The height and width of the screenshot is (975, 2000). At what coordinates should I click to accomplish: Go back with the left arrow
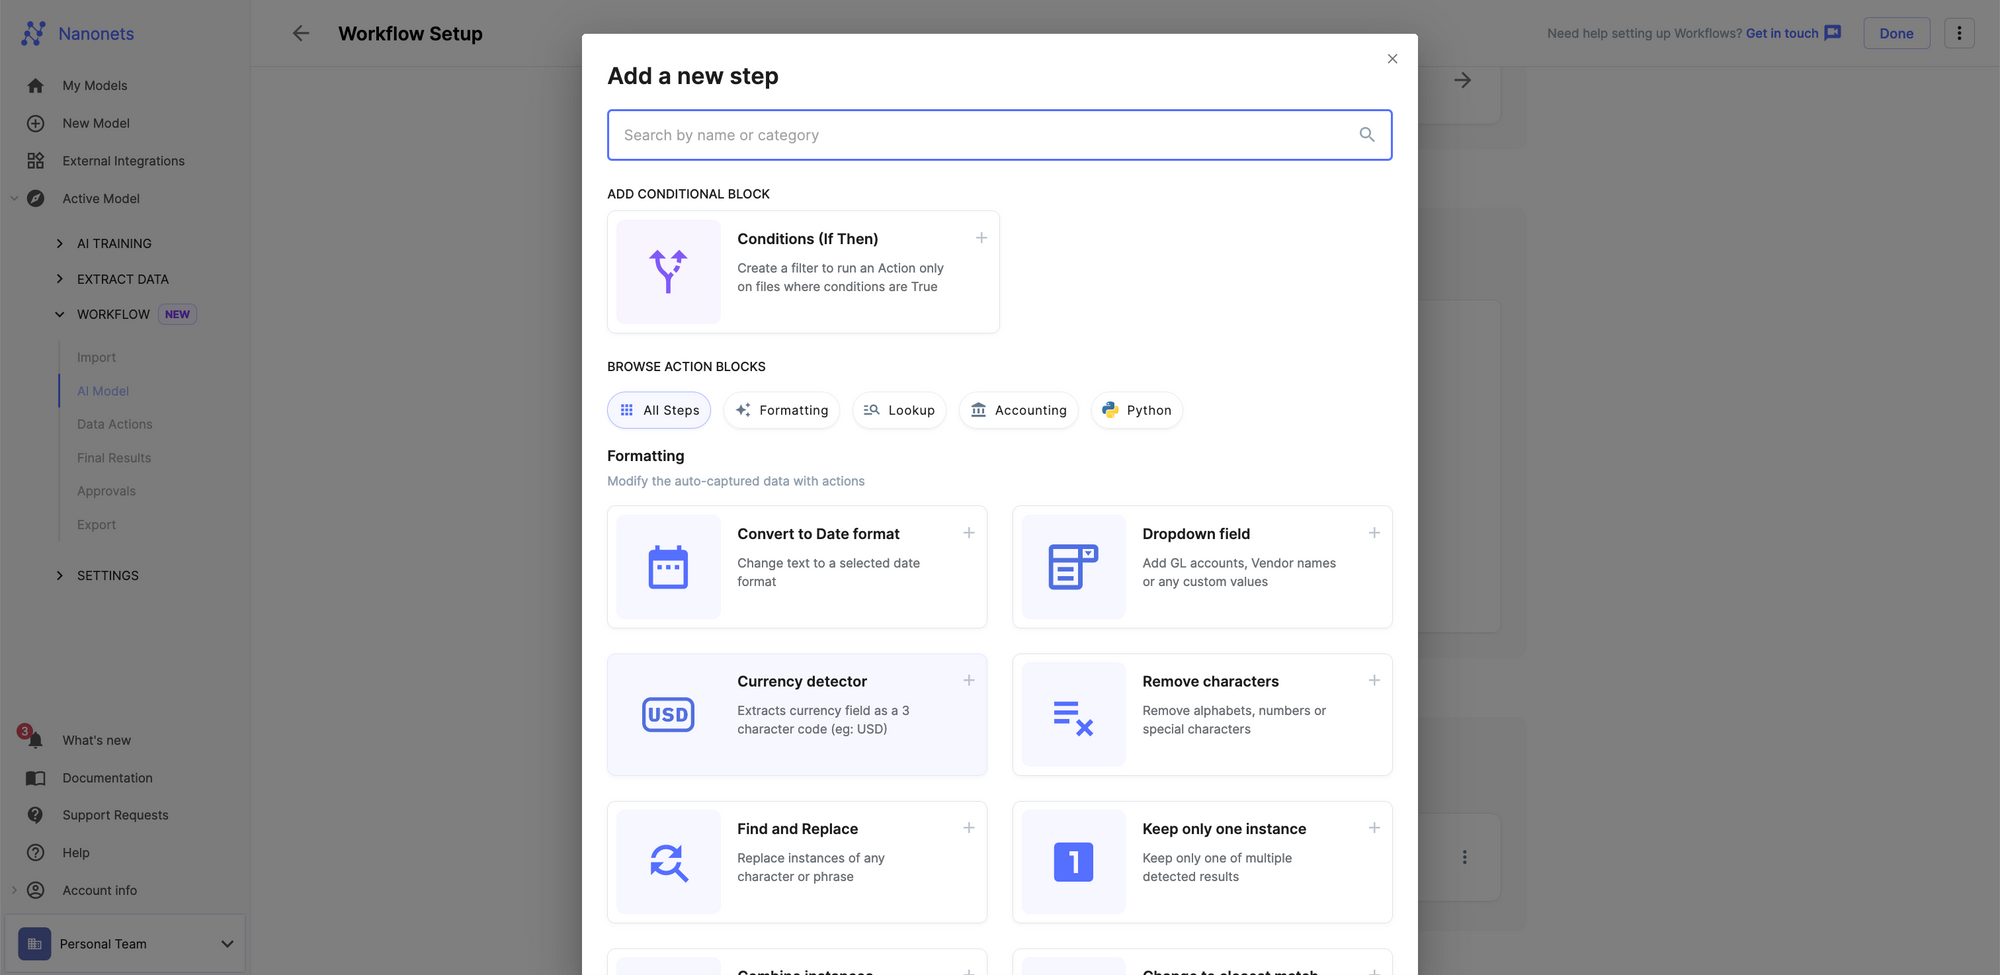(x=301, y=33)
